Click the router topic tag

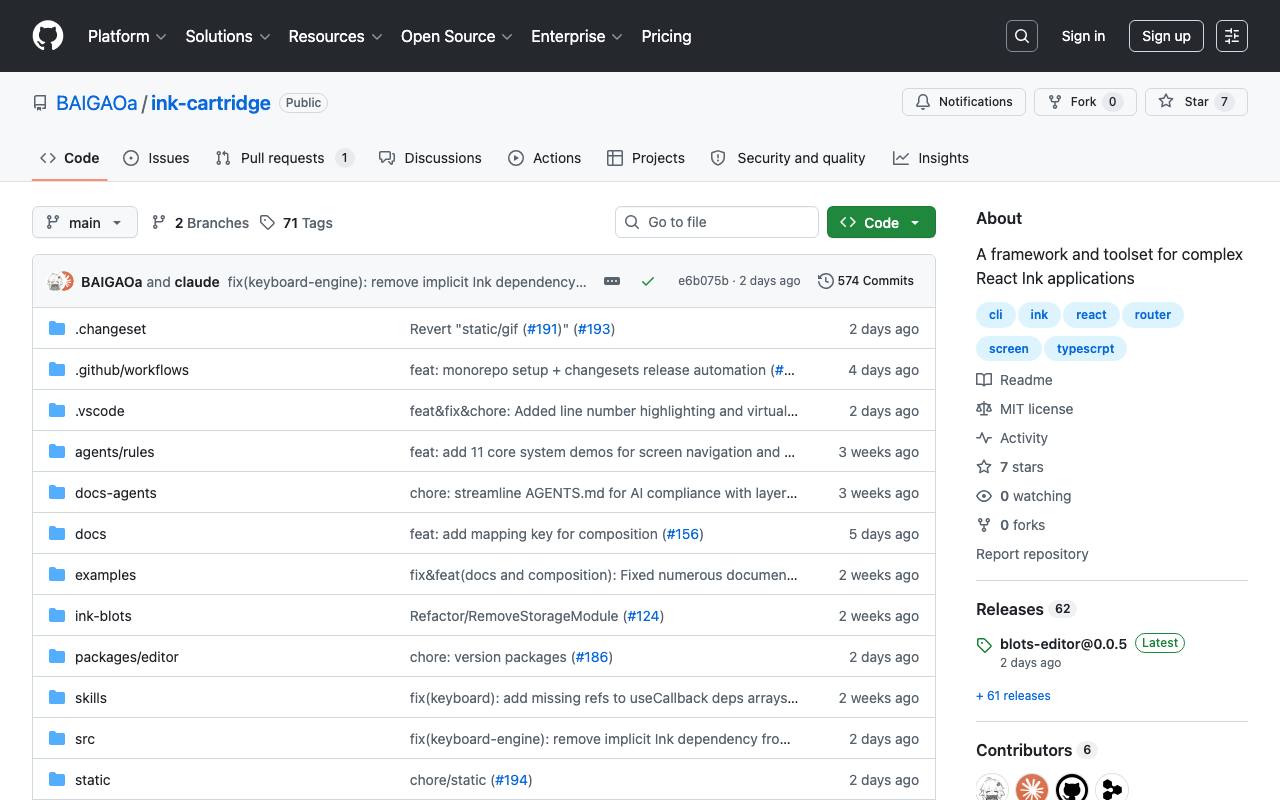click(x=1153, y=315)
